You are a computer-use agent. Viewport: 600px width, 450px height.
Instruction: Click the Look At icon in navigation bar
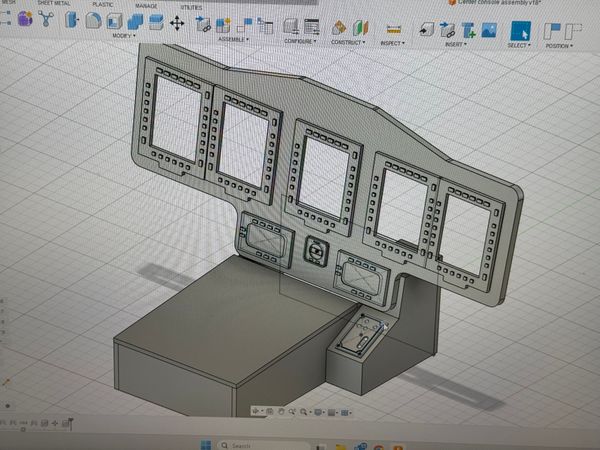pyautogui.click(x=270, y=411)
